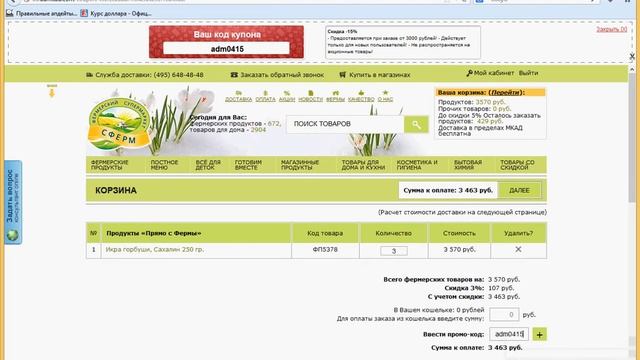Click the Количество column header
This screenshot has width=640, height=360.
pos(393,233)
